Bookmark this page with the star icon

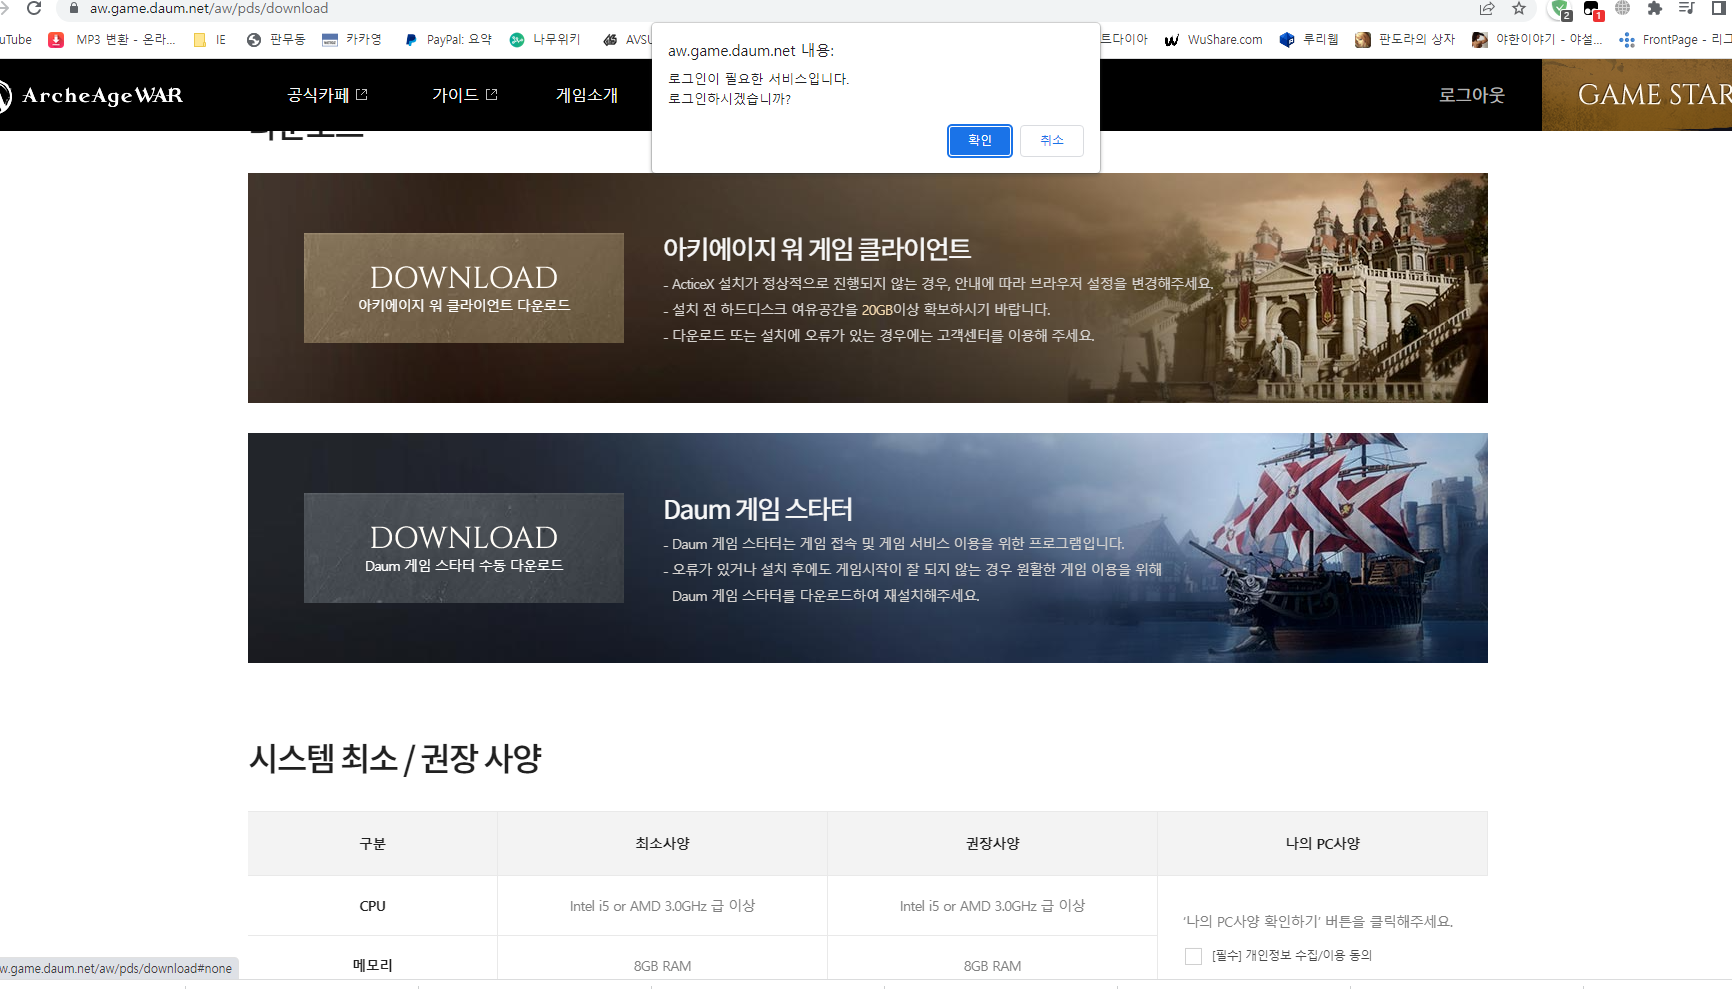pyautogui.click(x=1519, y=8)
